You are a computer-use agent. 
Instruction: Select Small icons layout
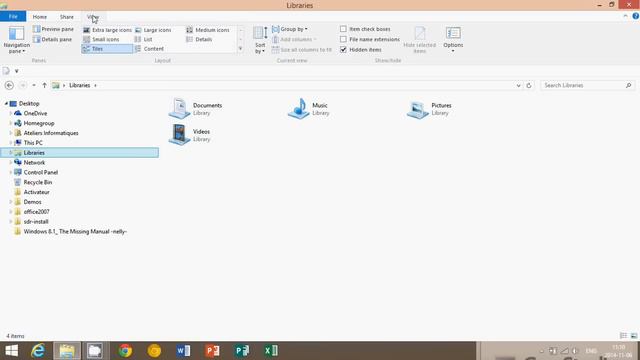point(101,40)
